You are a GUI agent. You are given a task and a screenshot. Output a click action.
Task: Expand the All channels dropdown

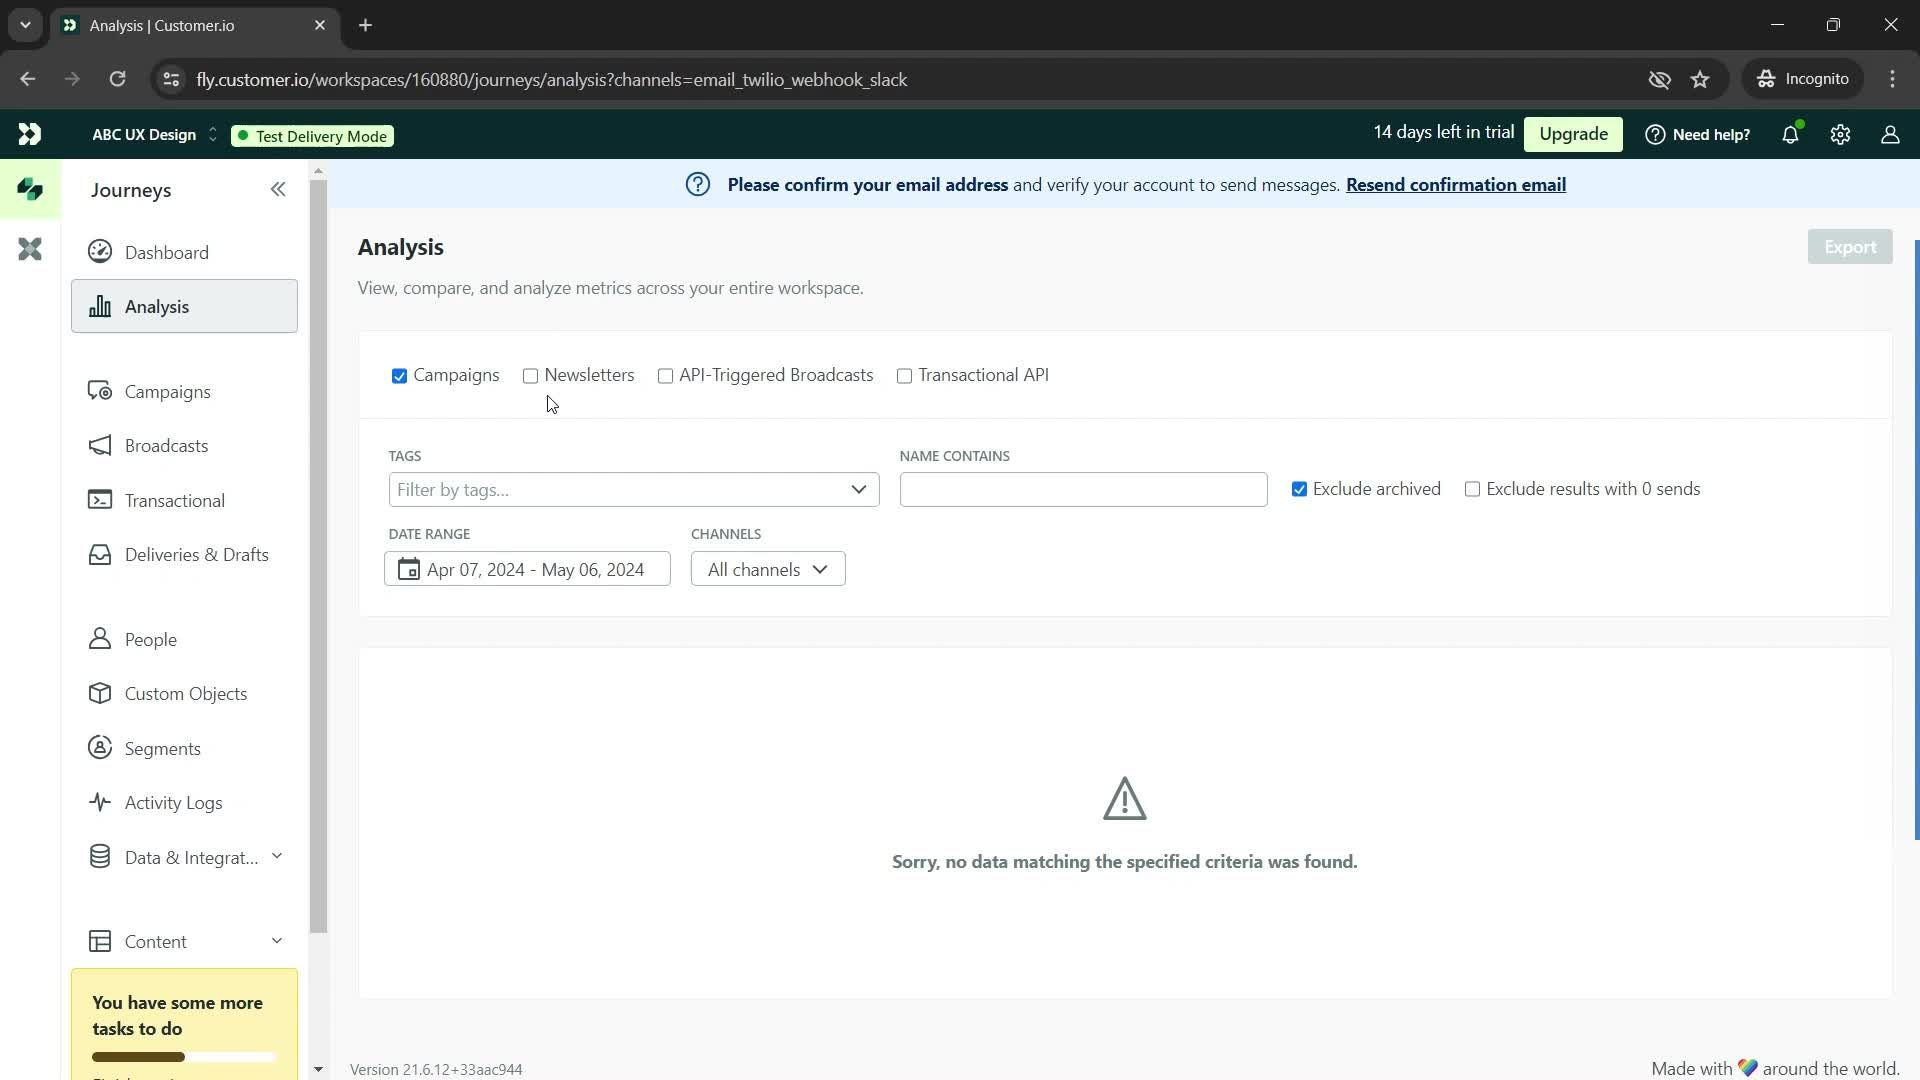[x=766, y=568]
